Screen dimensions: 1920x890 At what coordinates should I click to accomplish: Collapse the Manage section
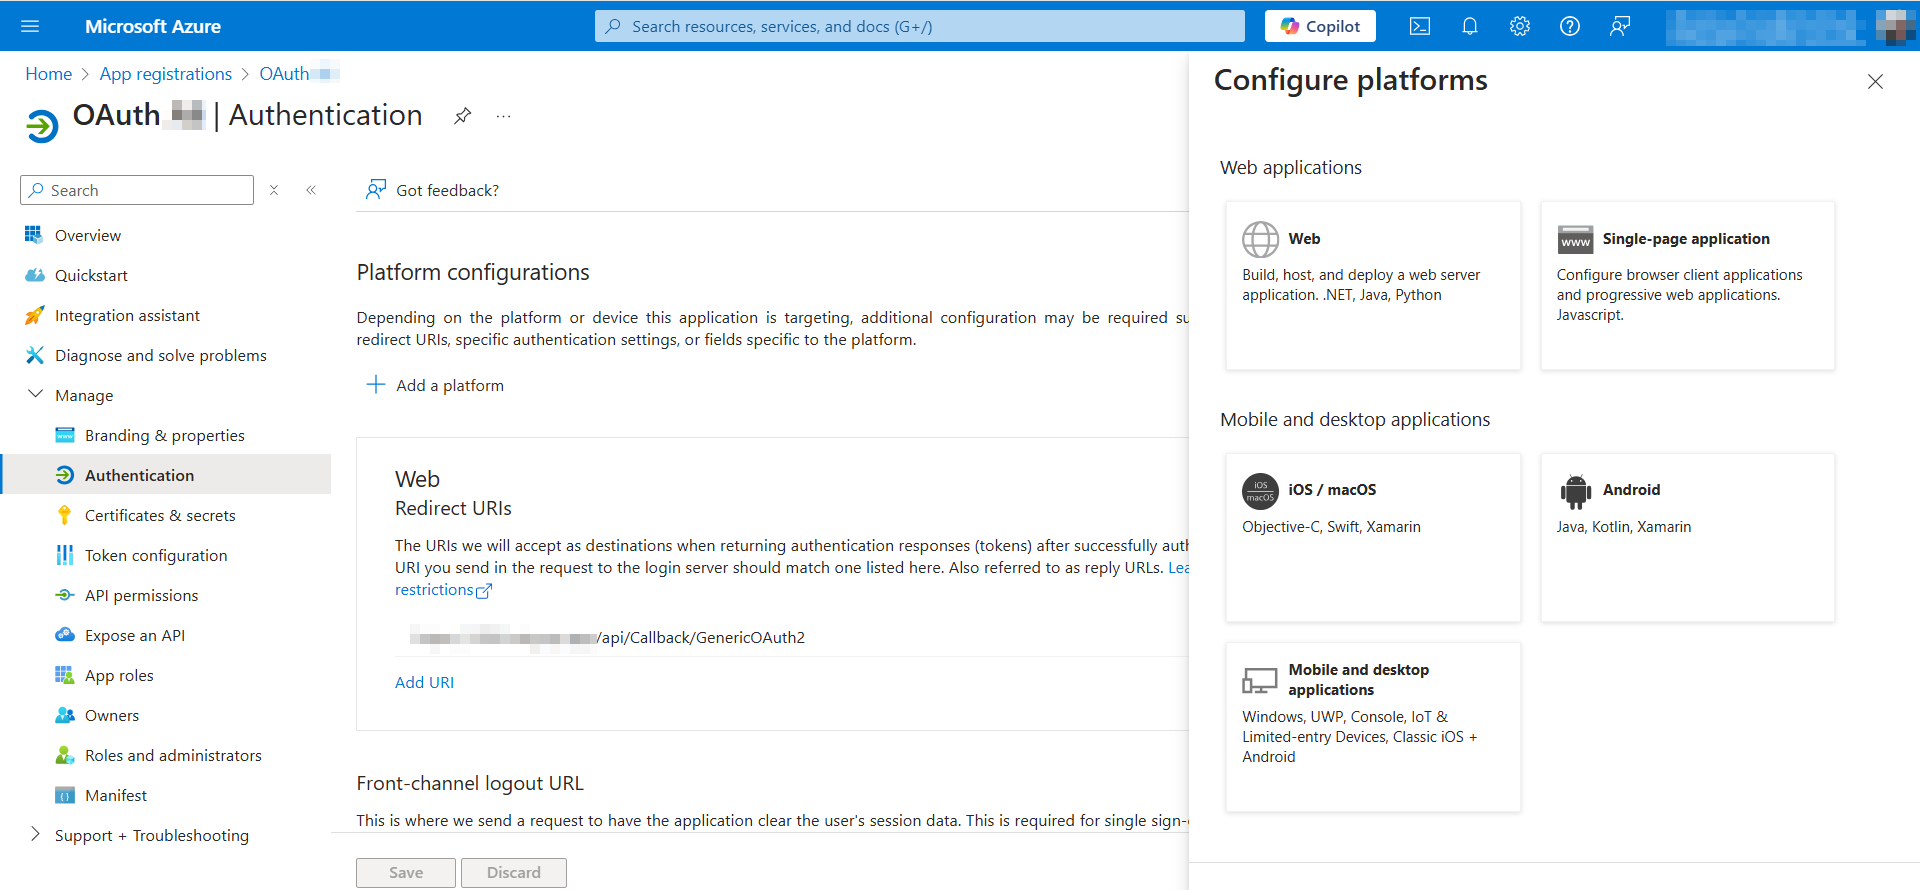(36, 395)
